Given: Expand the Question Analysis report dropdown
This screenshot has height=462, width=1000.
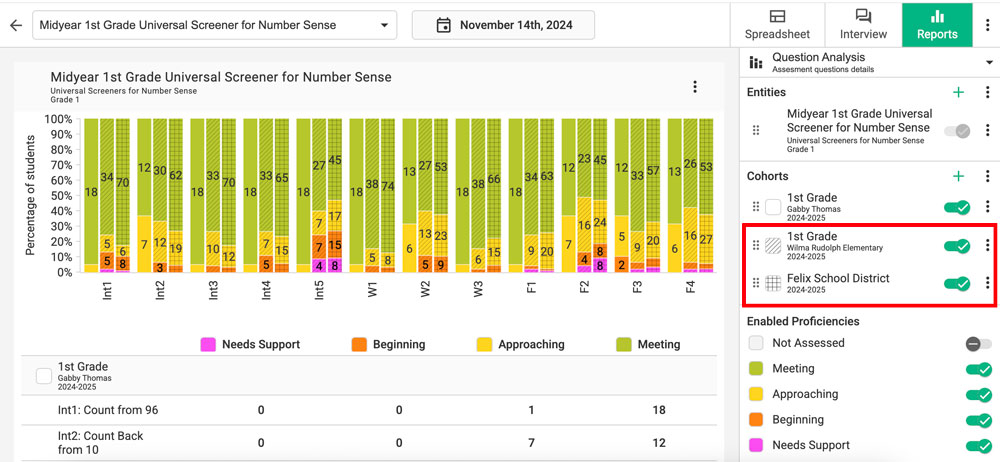Looking at the screenshot, I should click(x=989, y=63).
